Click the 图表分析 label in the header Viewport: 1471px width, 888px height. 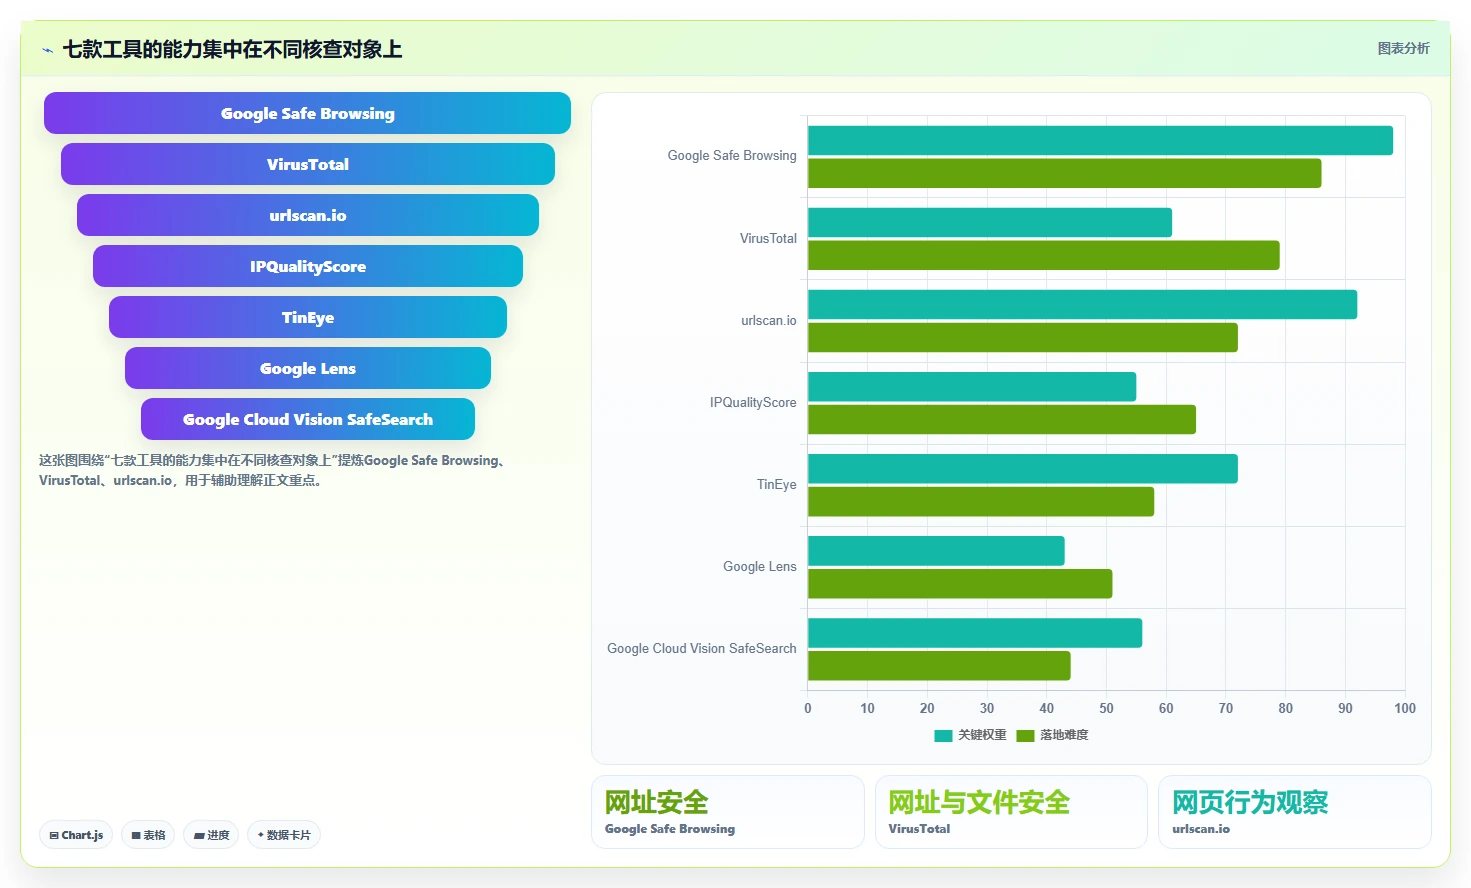click(x=1403, y=48)
